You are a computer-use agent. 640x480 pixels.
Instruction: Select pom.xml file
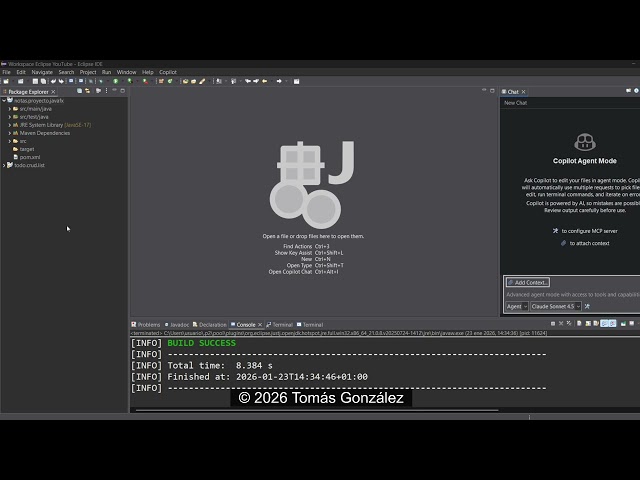(x=27, y=157)
